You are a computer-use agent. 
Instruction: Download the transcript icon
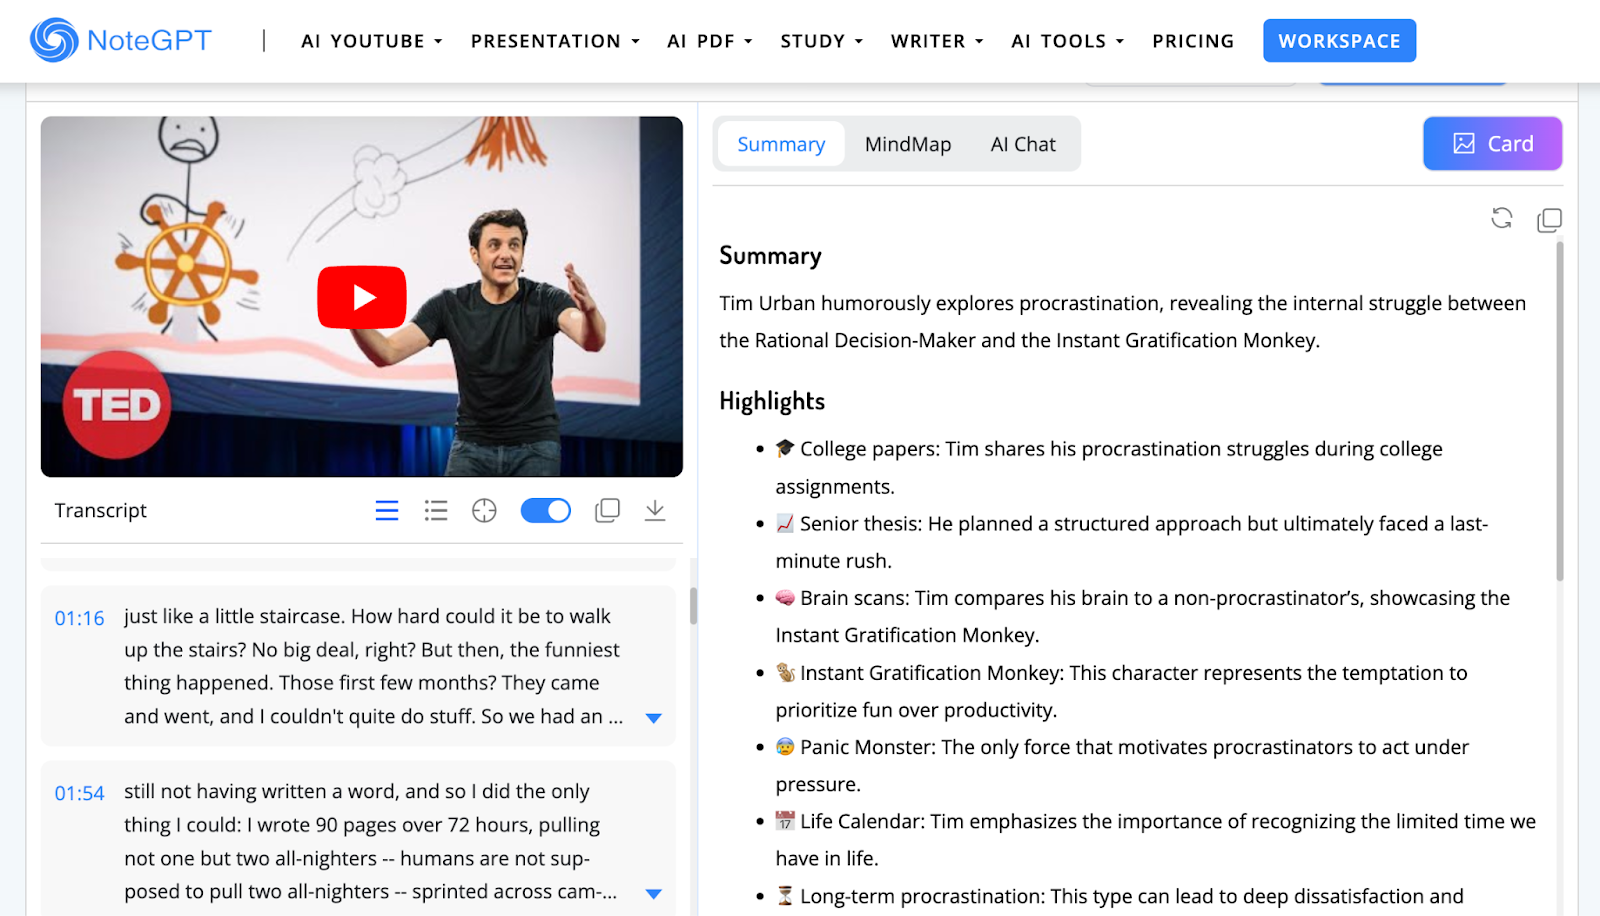[655, 511]
